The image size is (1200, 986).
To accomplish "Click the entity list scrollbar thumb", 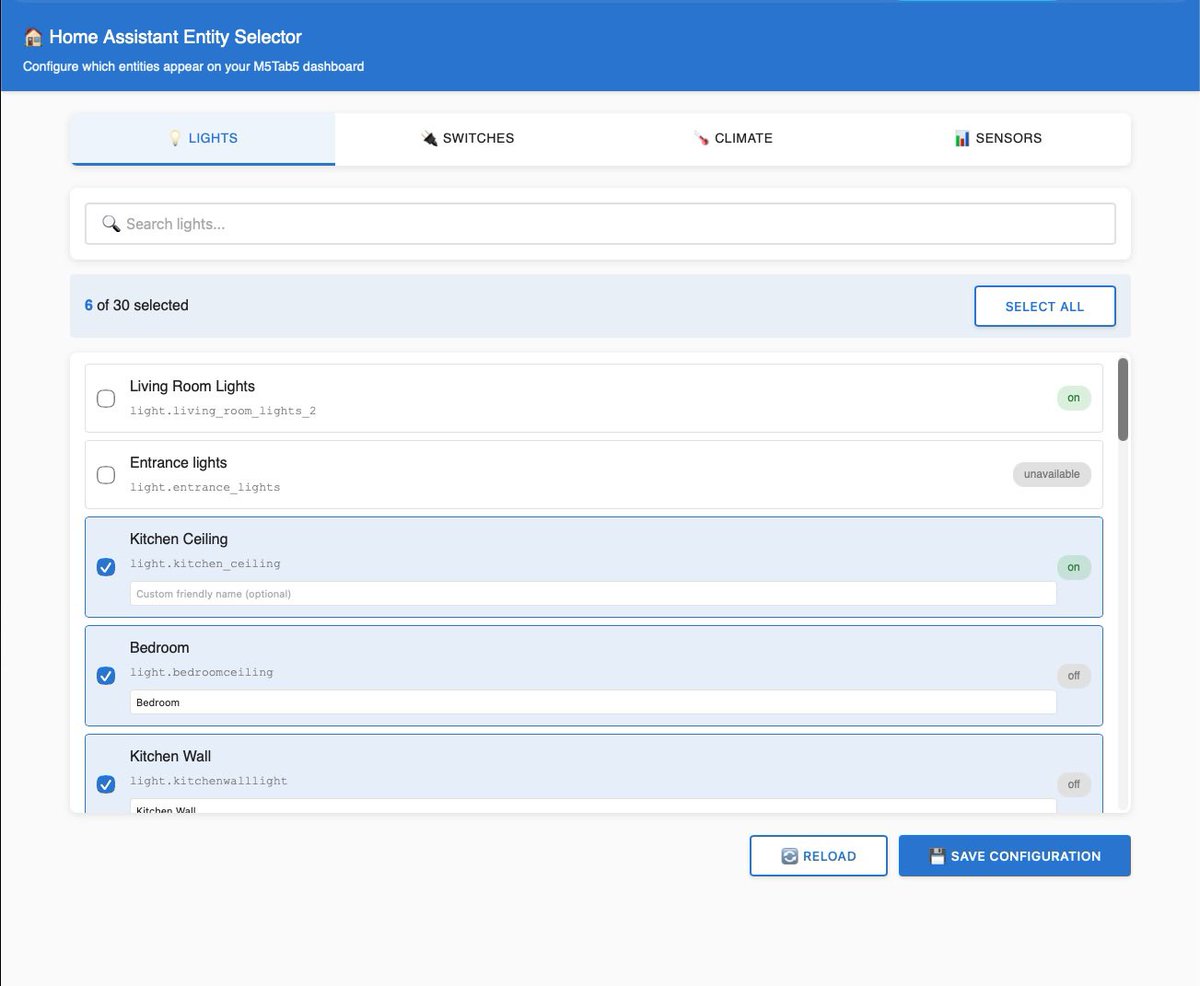I will (x=1123, y=399).
